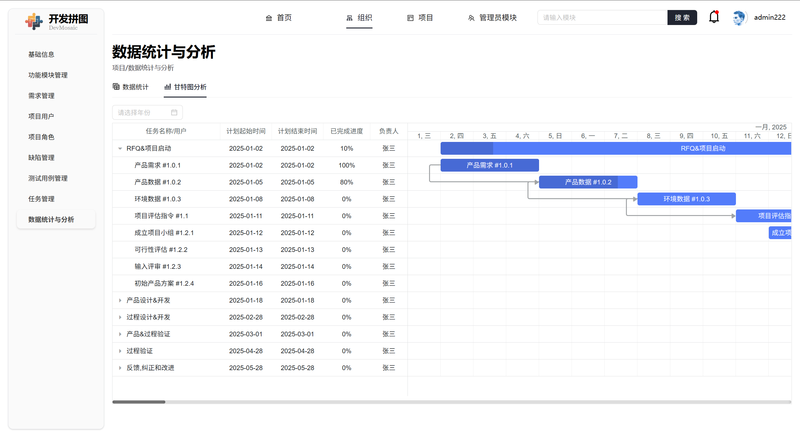Select the 可行性评估 #1.2.2 task name
This screenshot has width=800, height=437.
161,249
